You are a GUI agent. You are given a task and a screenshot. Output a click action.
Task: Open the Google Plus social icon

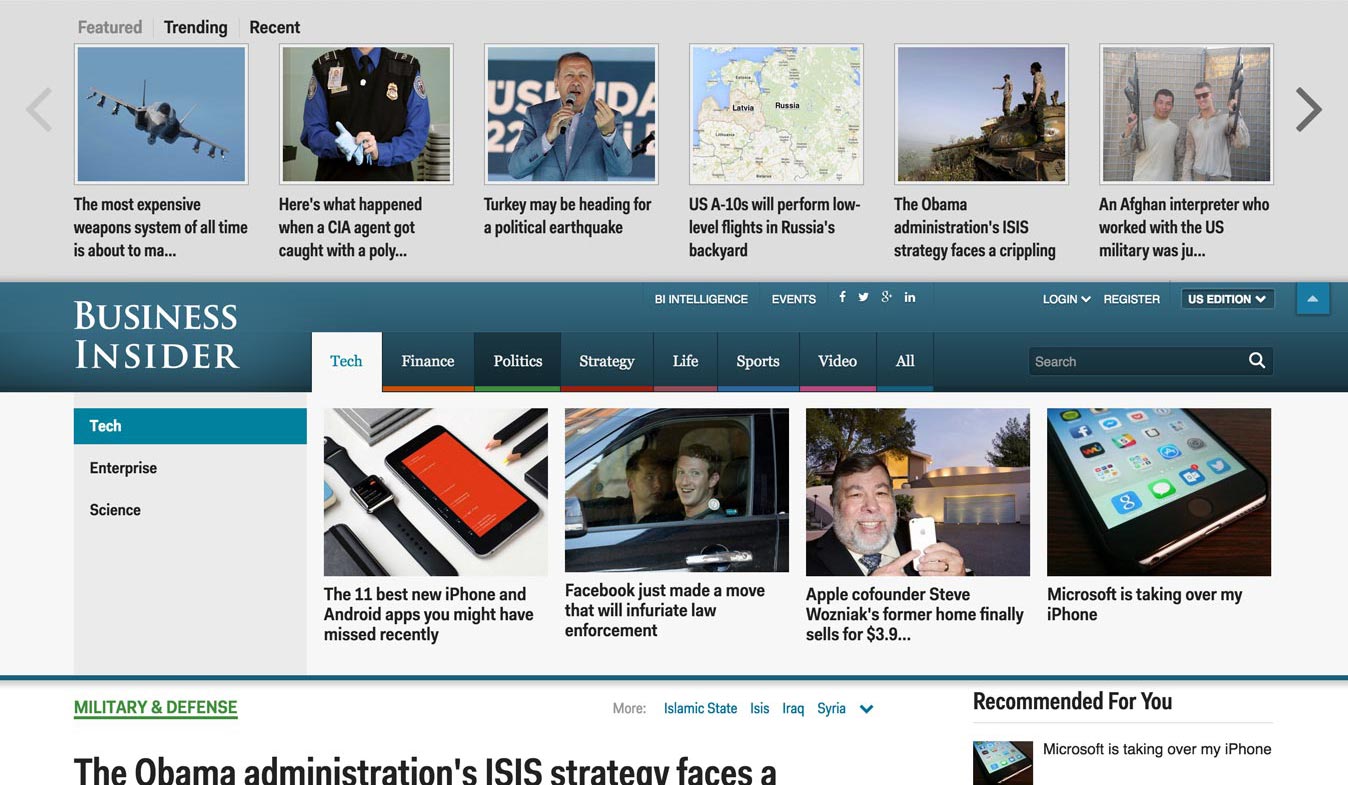coord(886,297)
